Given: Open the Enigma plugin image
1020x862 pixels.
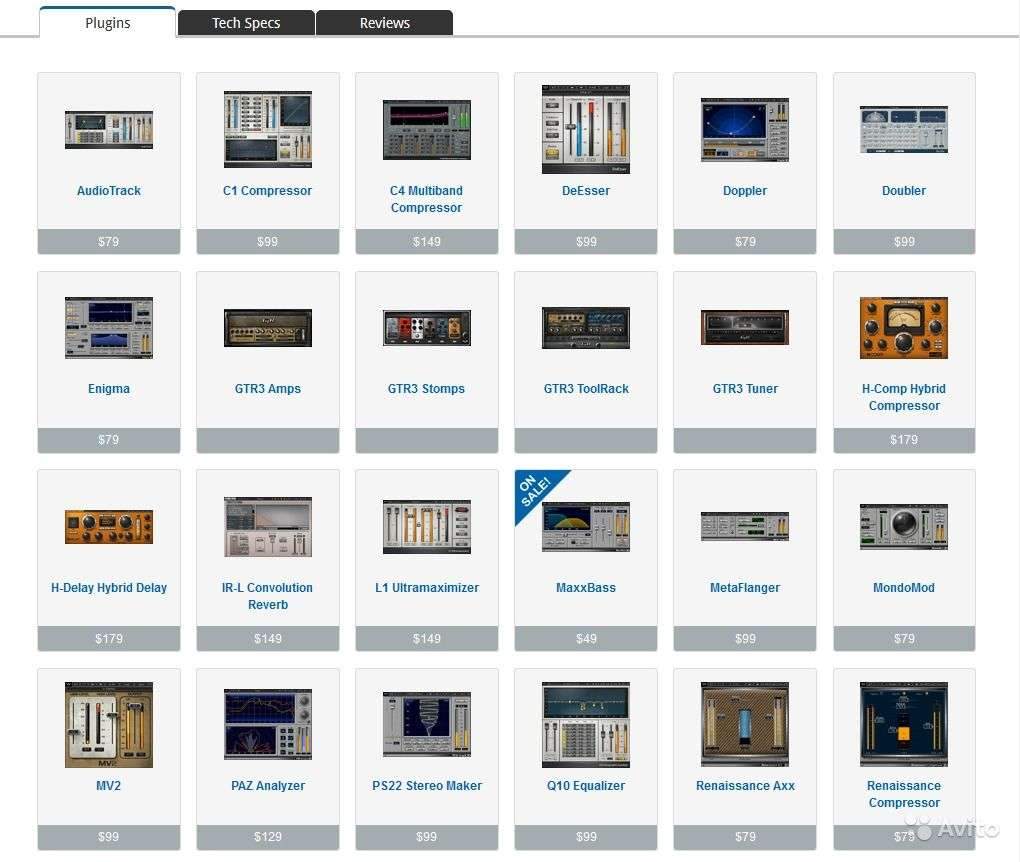Looking at the screenshot, I should pos(109,328).
